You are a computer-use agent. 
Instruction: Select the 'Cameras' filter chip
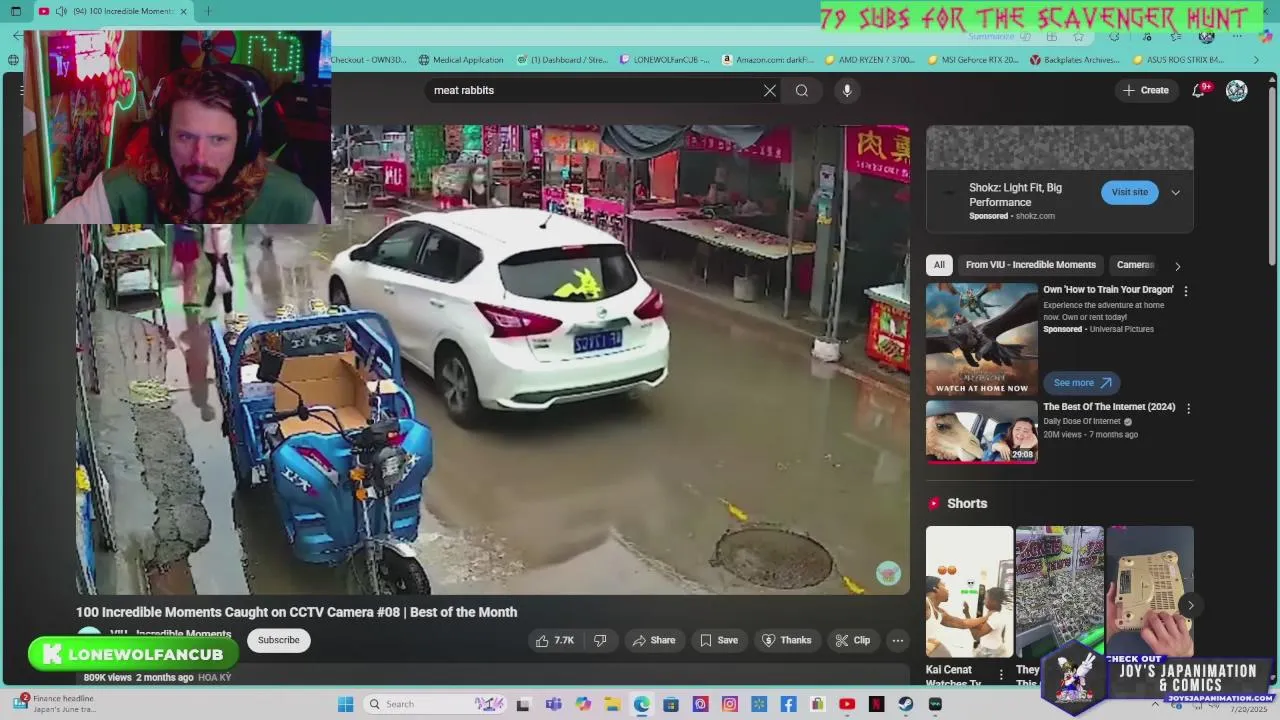pyautogui.click(x=1135, y=265)
